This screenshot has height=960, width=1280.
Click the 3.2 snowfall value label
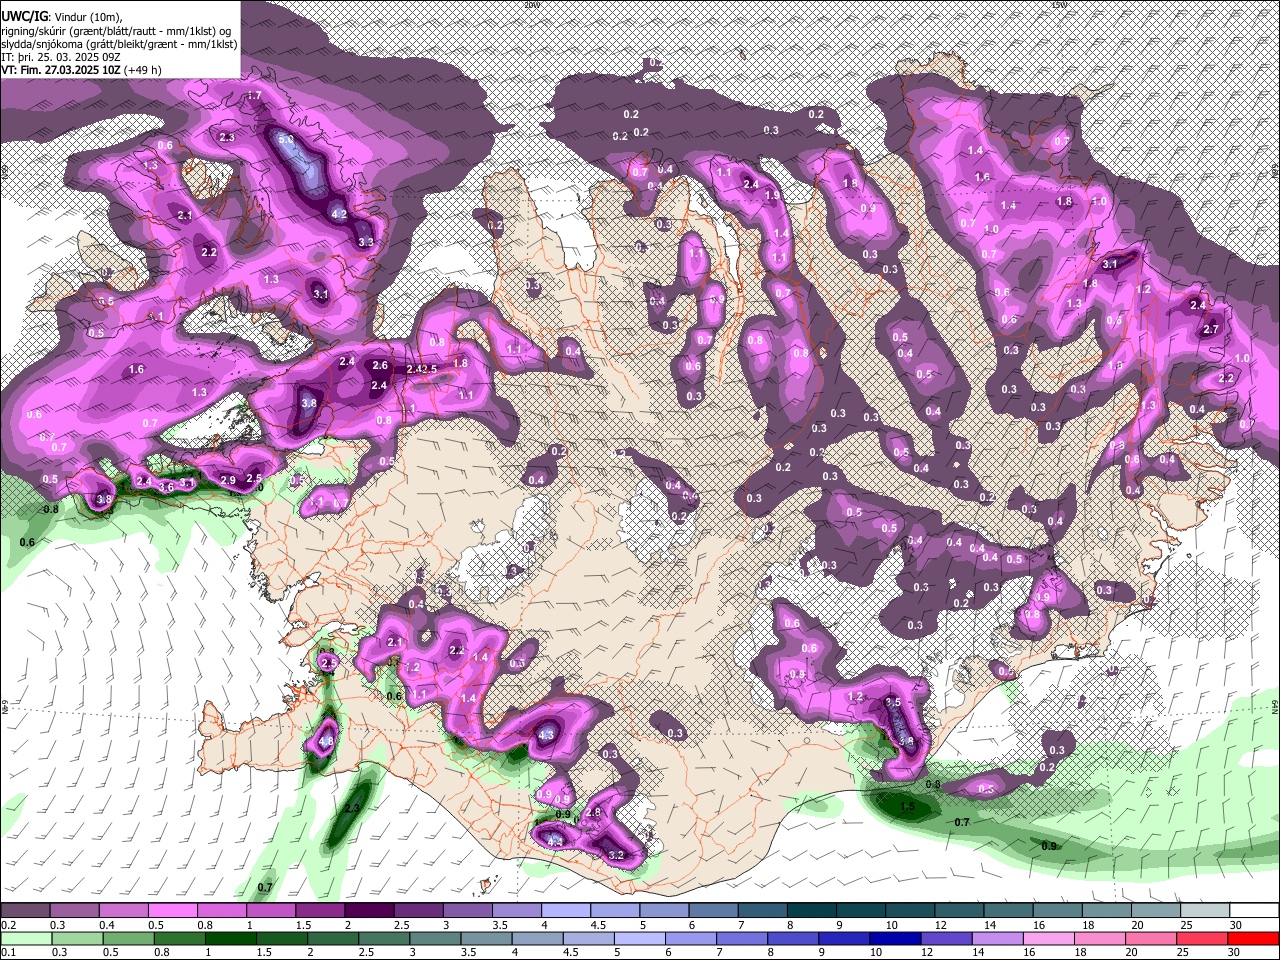click(616, 855)
